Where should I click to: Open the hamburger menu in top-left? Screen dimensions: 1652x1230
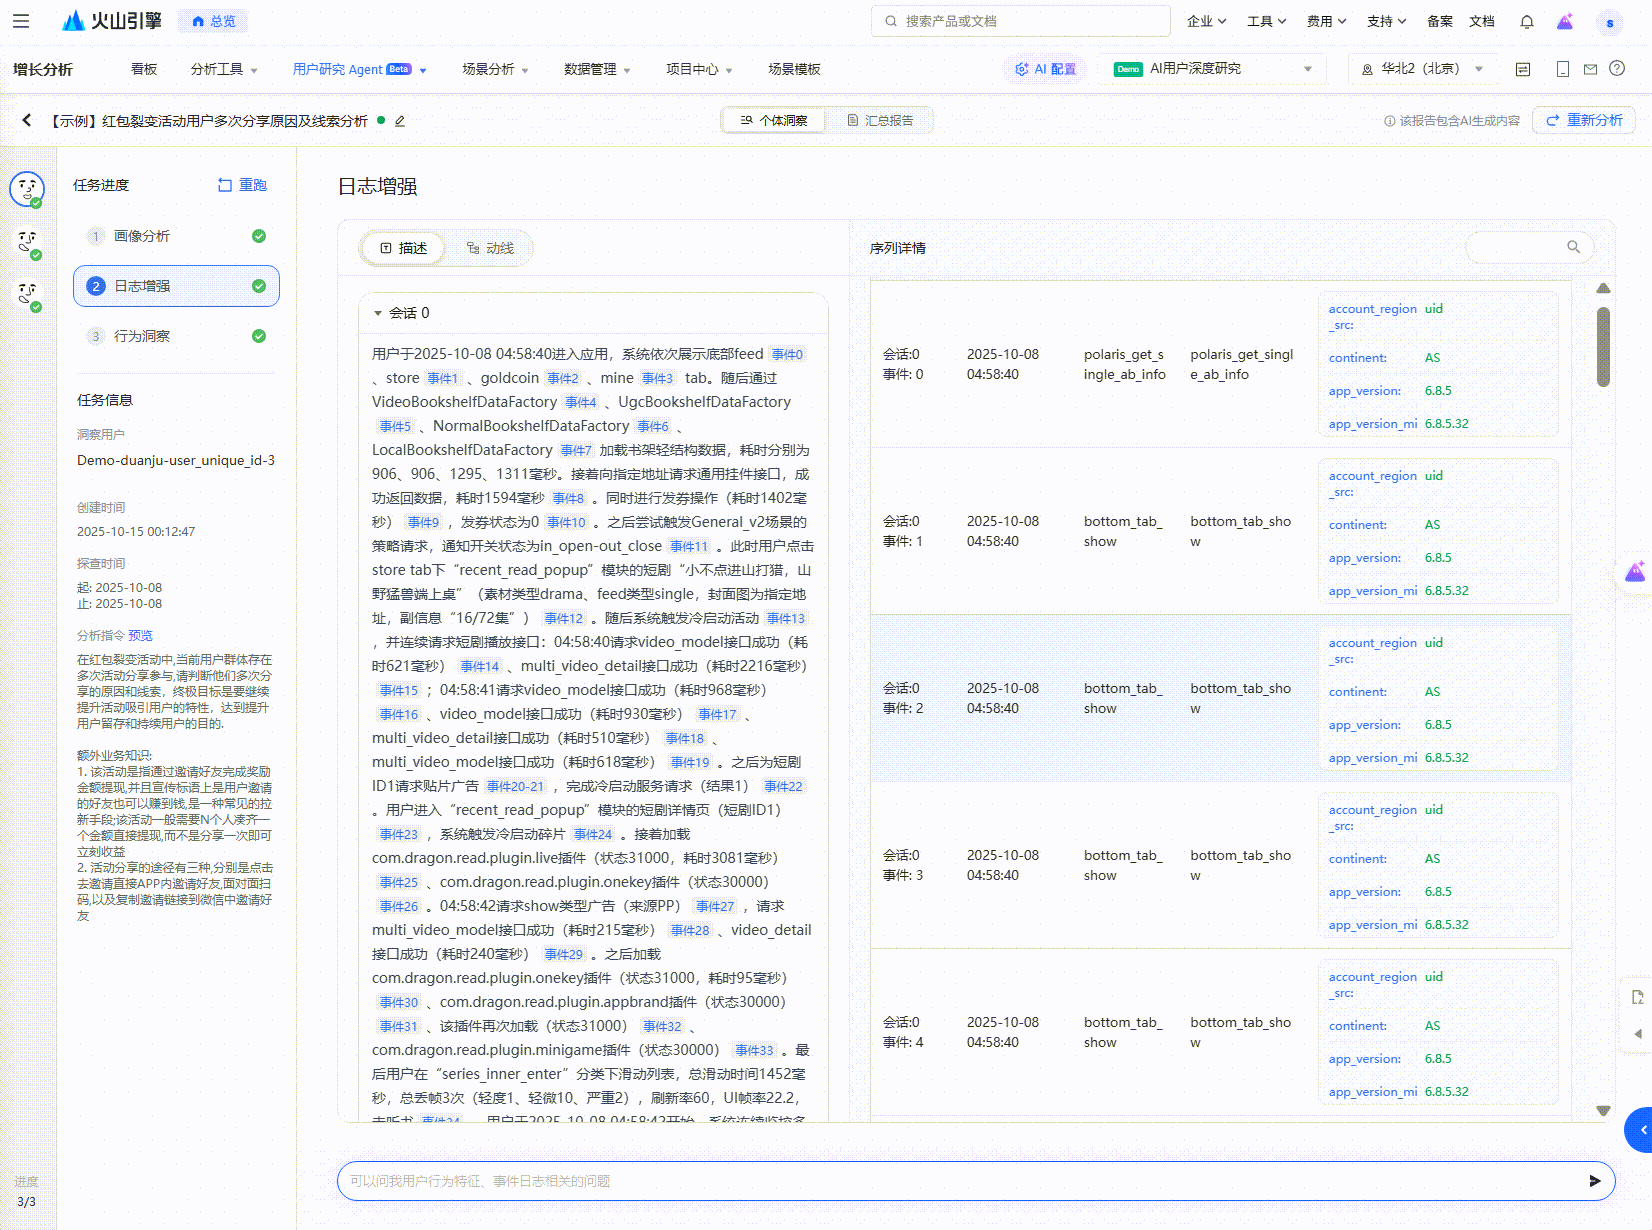coord(21,21)
